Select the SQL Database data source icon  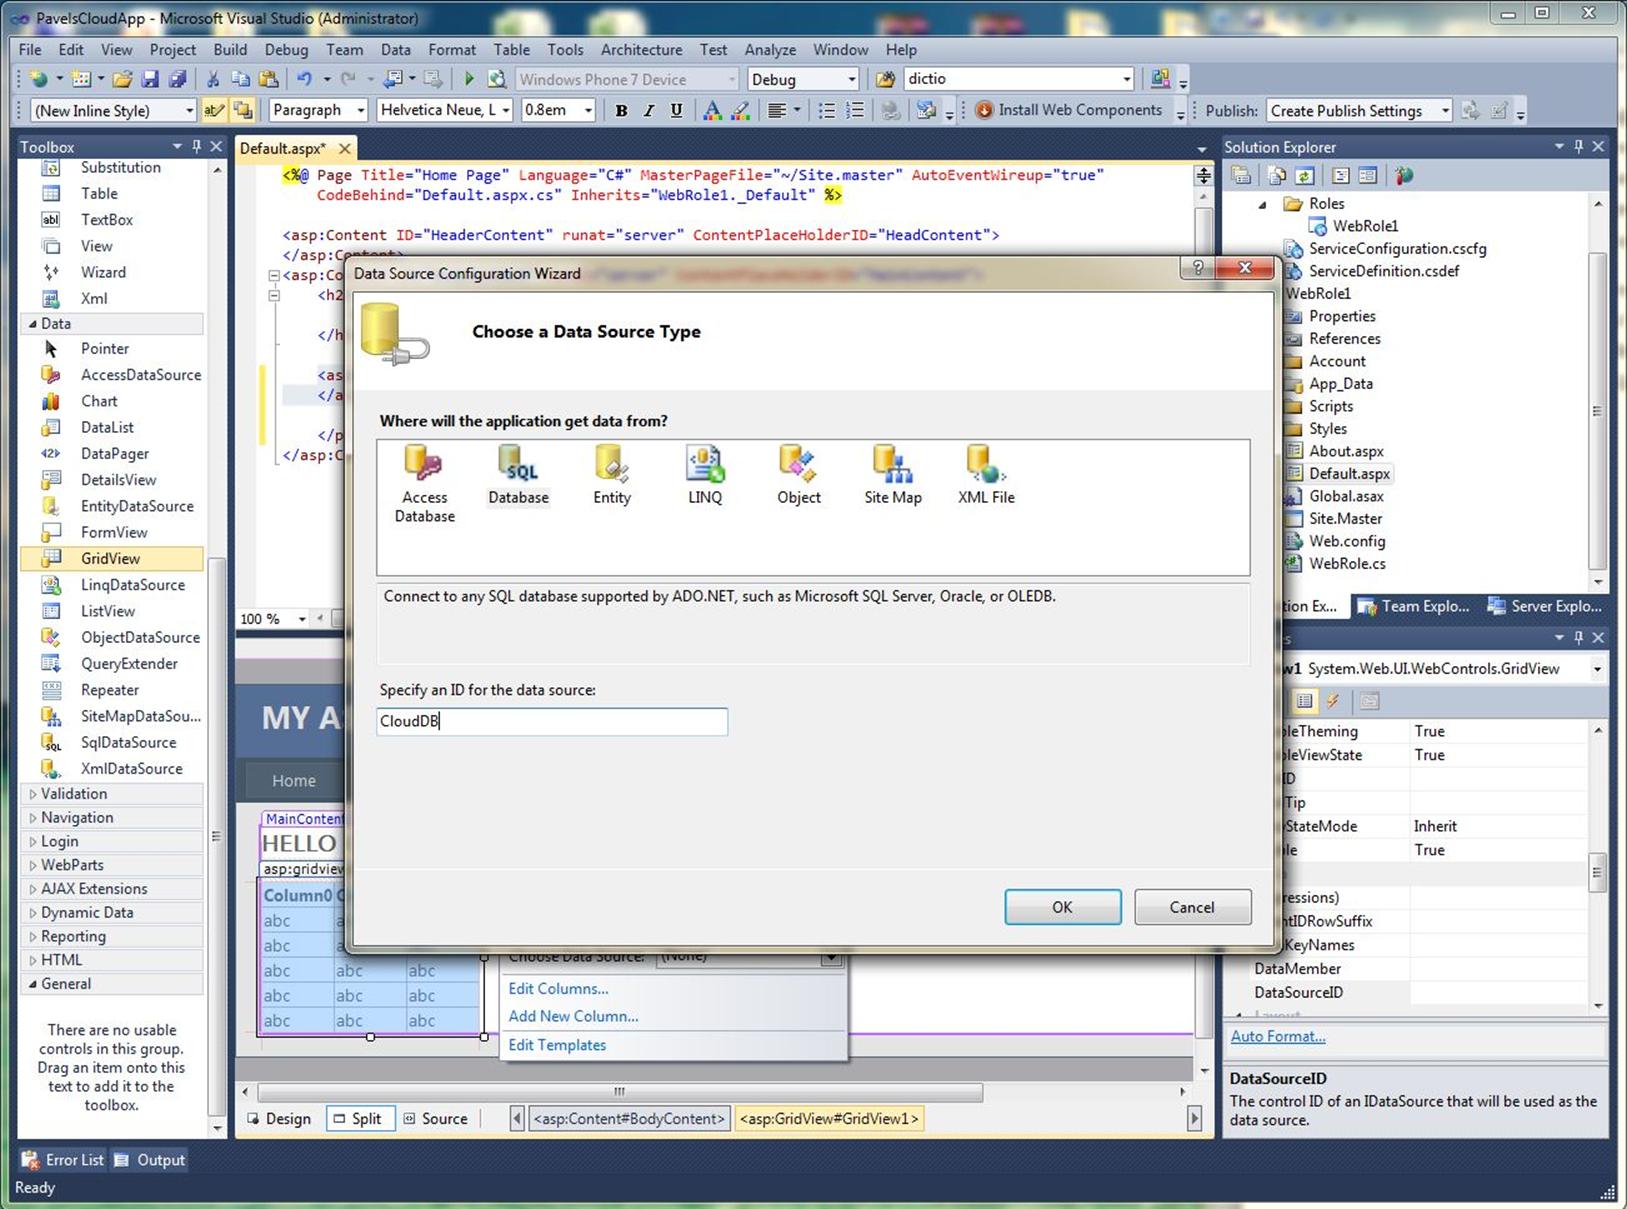point(518,476)
